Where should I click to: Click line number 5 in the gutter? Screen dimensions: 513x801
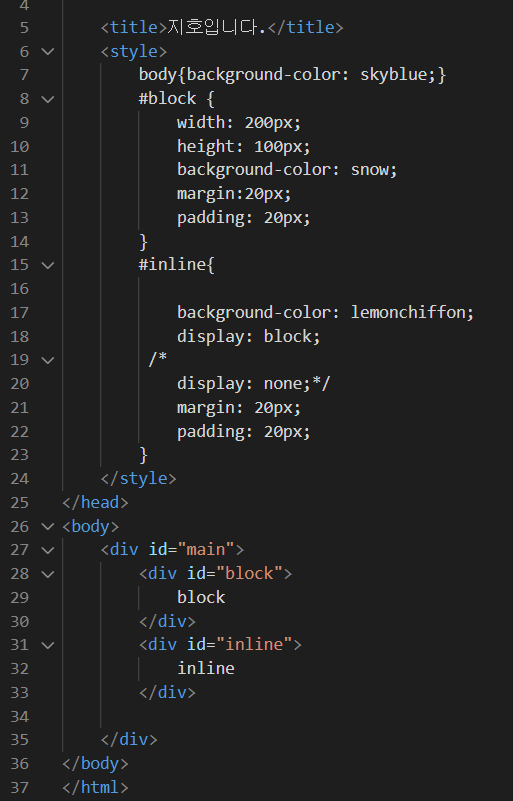coord(24,28)
